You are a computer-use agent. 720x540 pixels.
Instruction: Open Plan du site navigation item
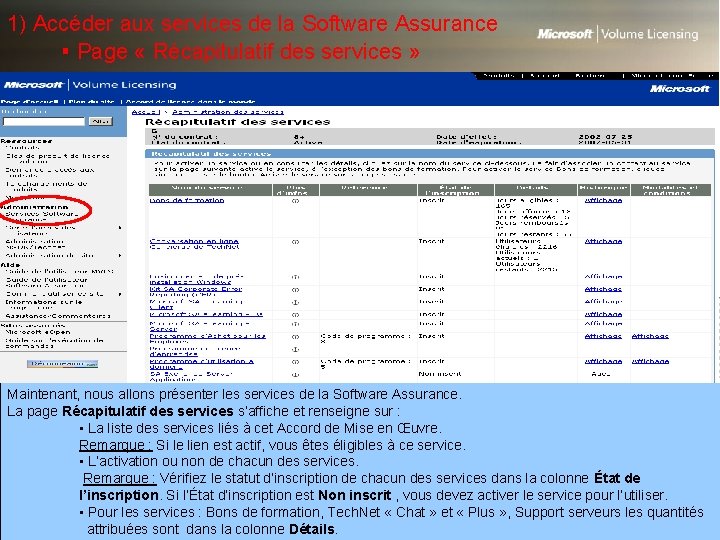[x=91, y=101]
